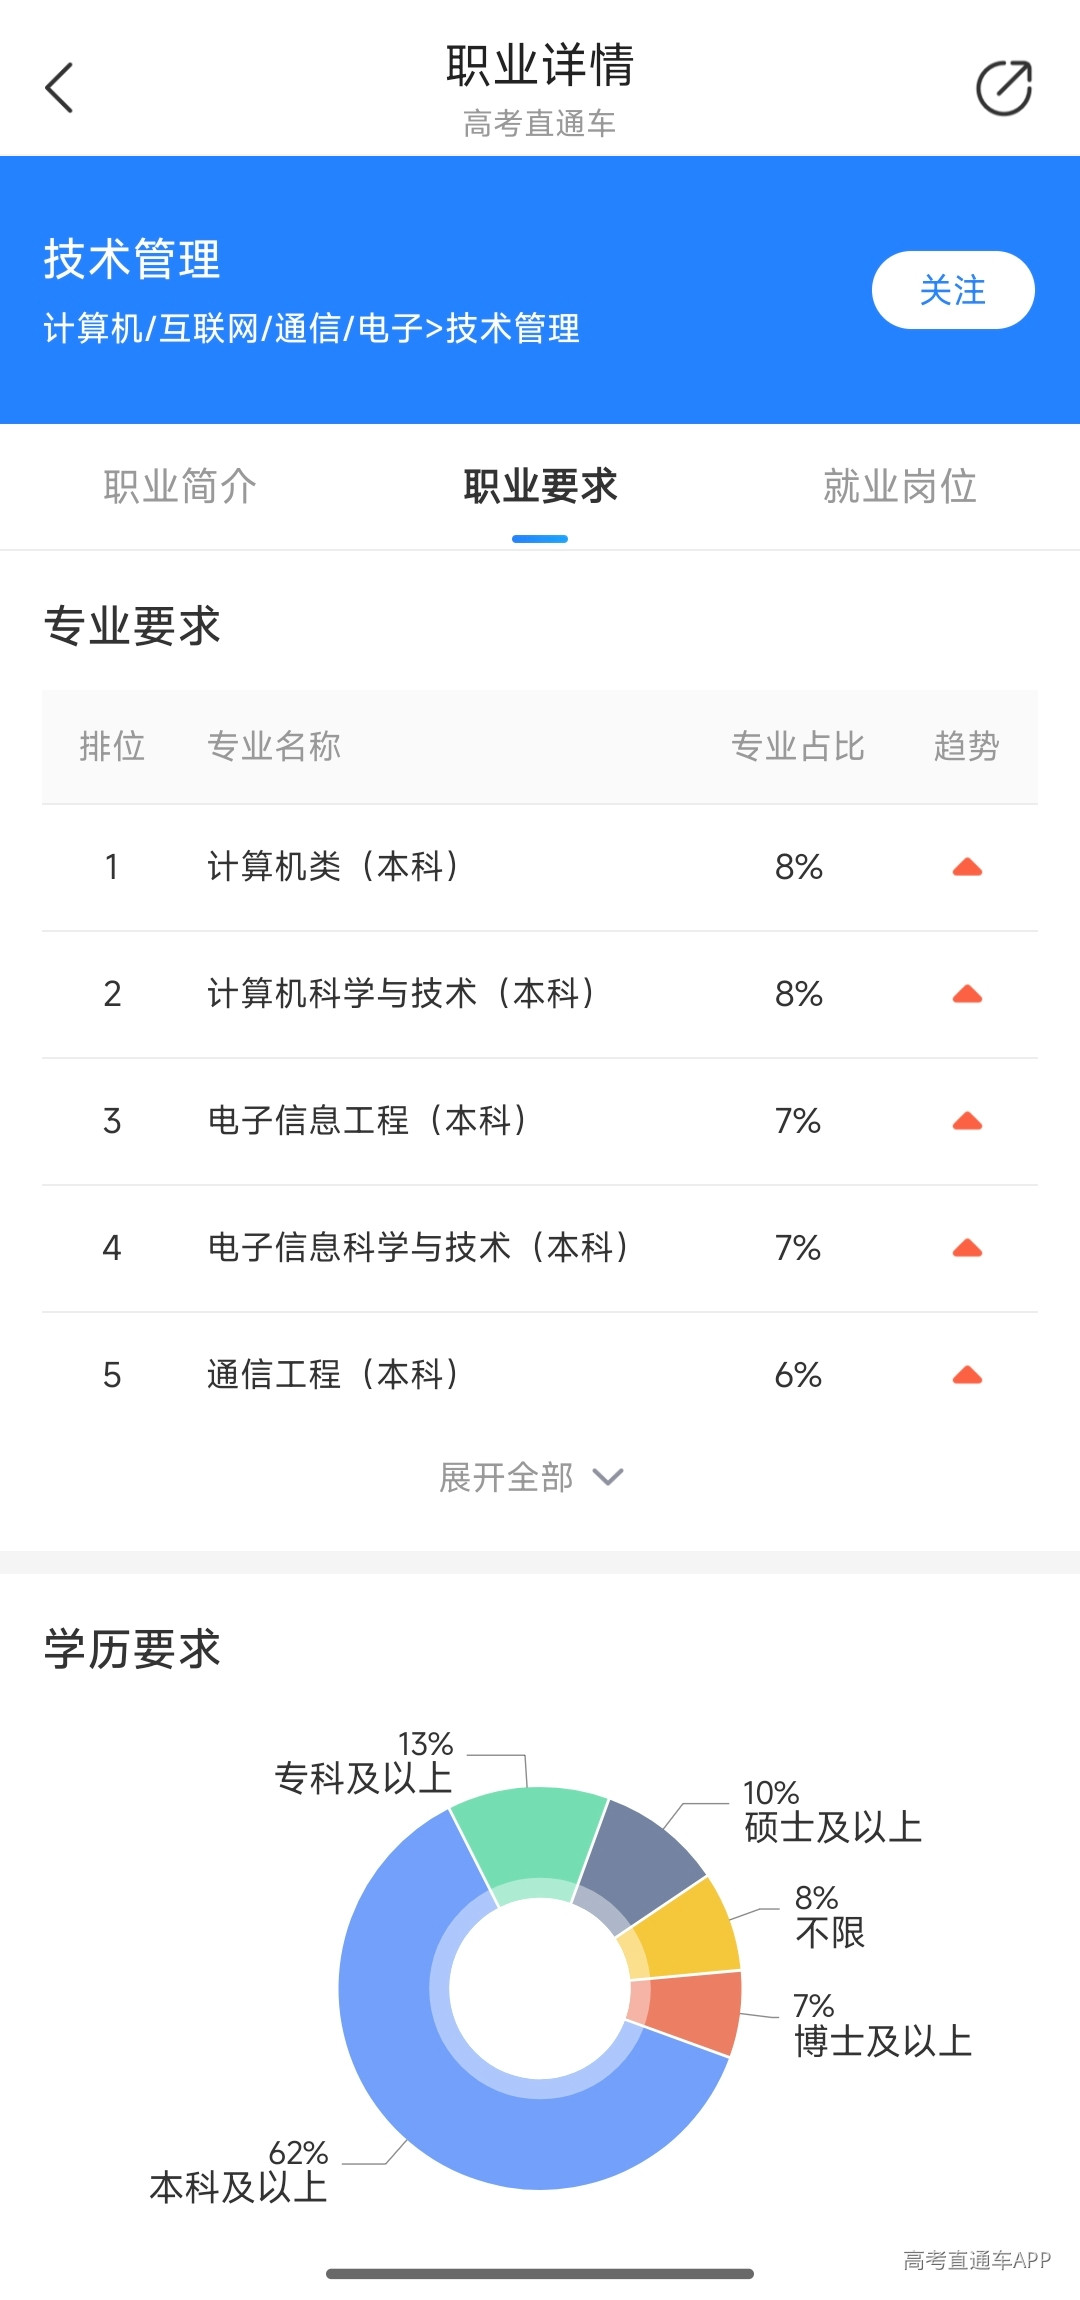Select the orange 博士及以上 pie slice
The image size is (1080, 2300).
point(690,2012)
